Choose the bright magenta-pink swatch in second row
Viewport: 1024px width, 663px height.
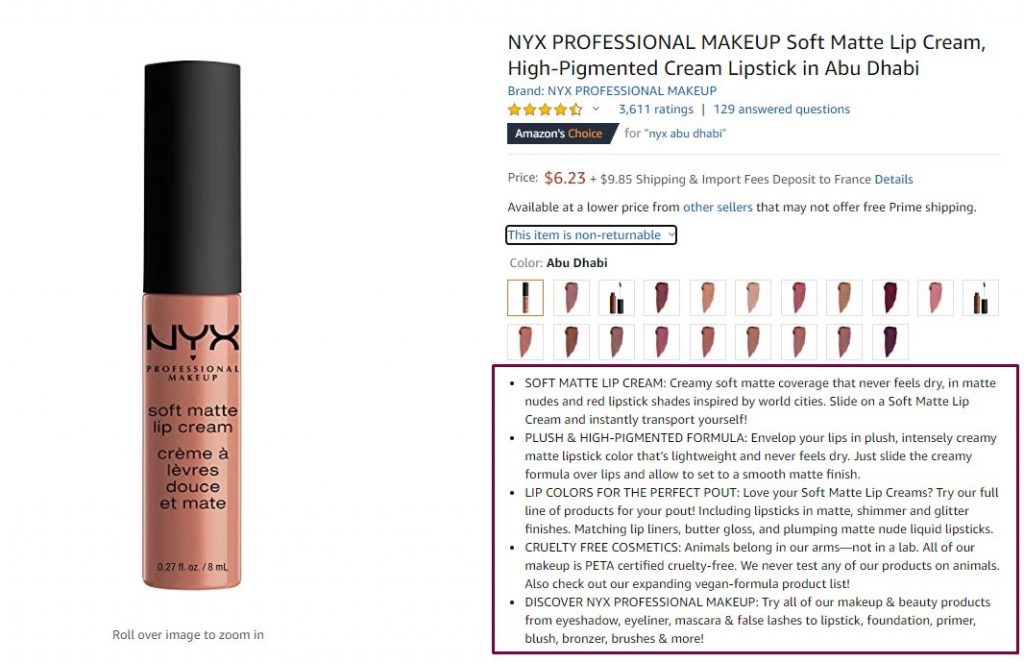coord(662,342)
